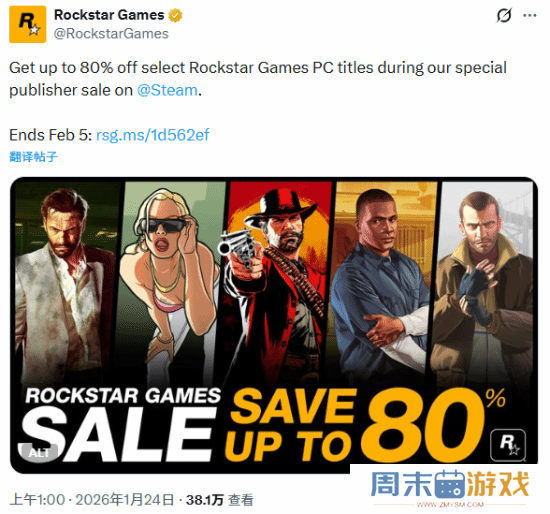Click the Grok slash-circle icon

tap(504, 15)
